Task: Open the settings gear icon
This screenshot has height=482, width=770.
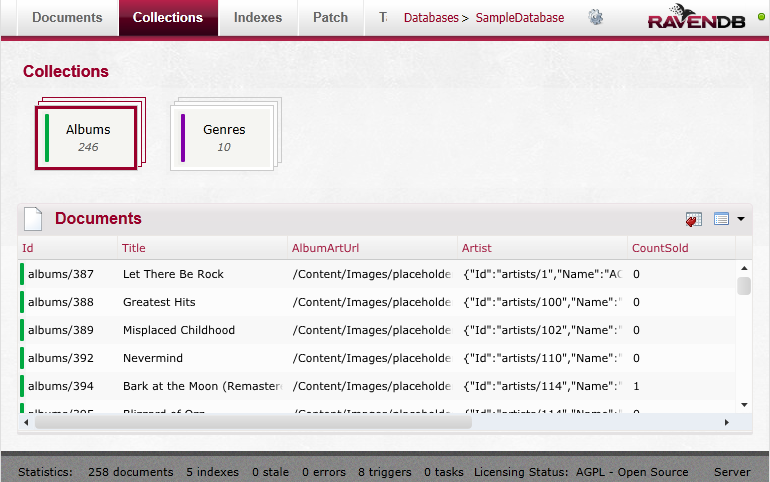Action: click(x=596, y=17)
